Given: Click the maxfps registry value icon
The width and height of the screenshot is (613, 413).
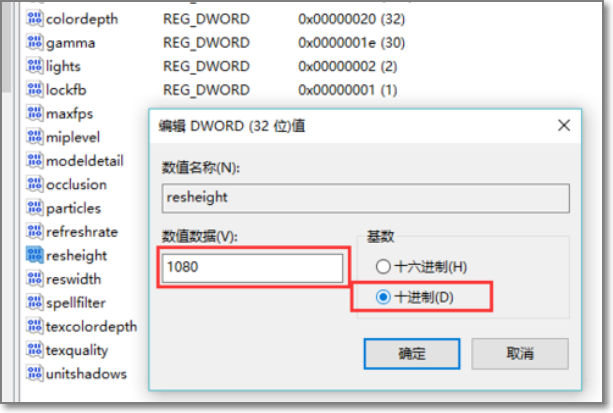Looking at the screenshot, I should coord(35,114).
